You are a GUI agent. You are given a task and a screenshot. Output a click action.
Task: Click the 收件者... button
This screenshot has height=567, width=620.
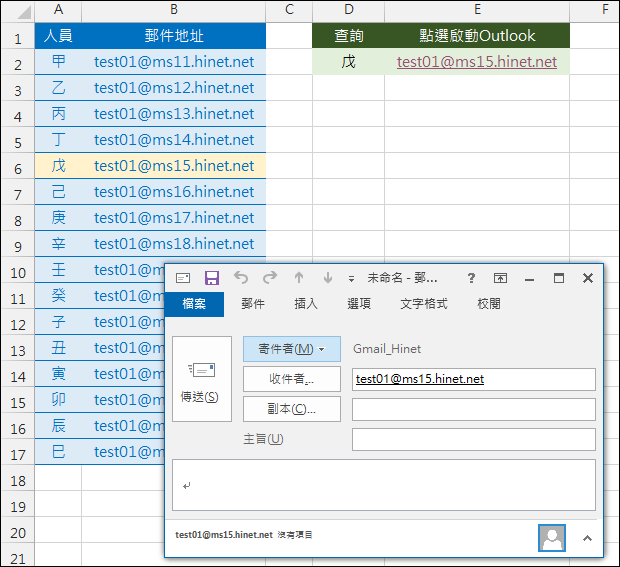tap(292, 379)
